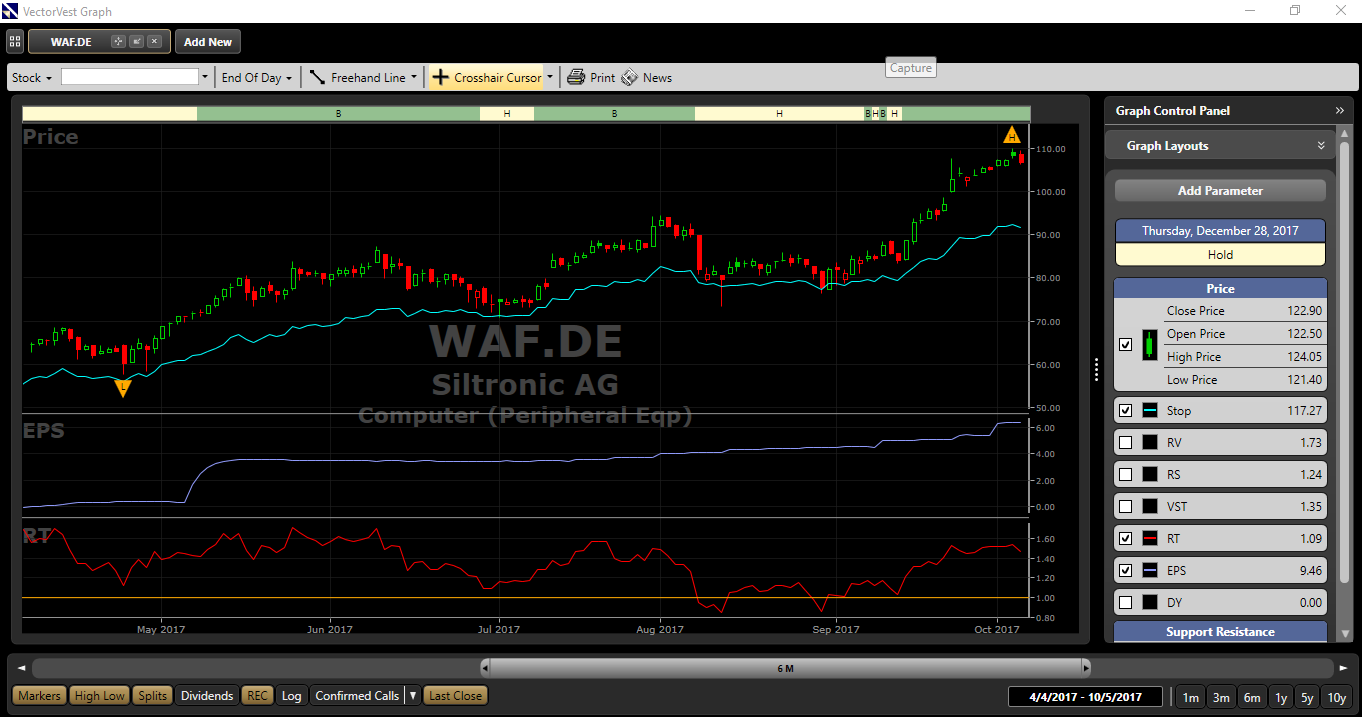Image resolution: width=1362 pixels, height=717 pixels.
Task: Enable the VST checkbox
Action: (1126, 507)
